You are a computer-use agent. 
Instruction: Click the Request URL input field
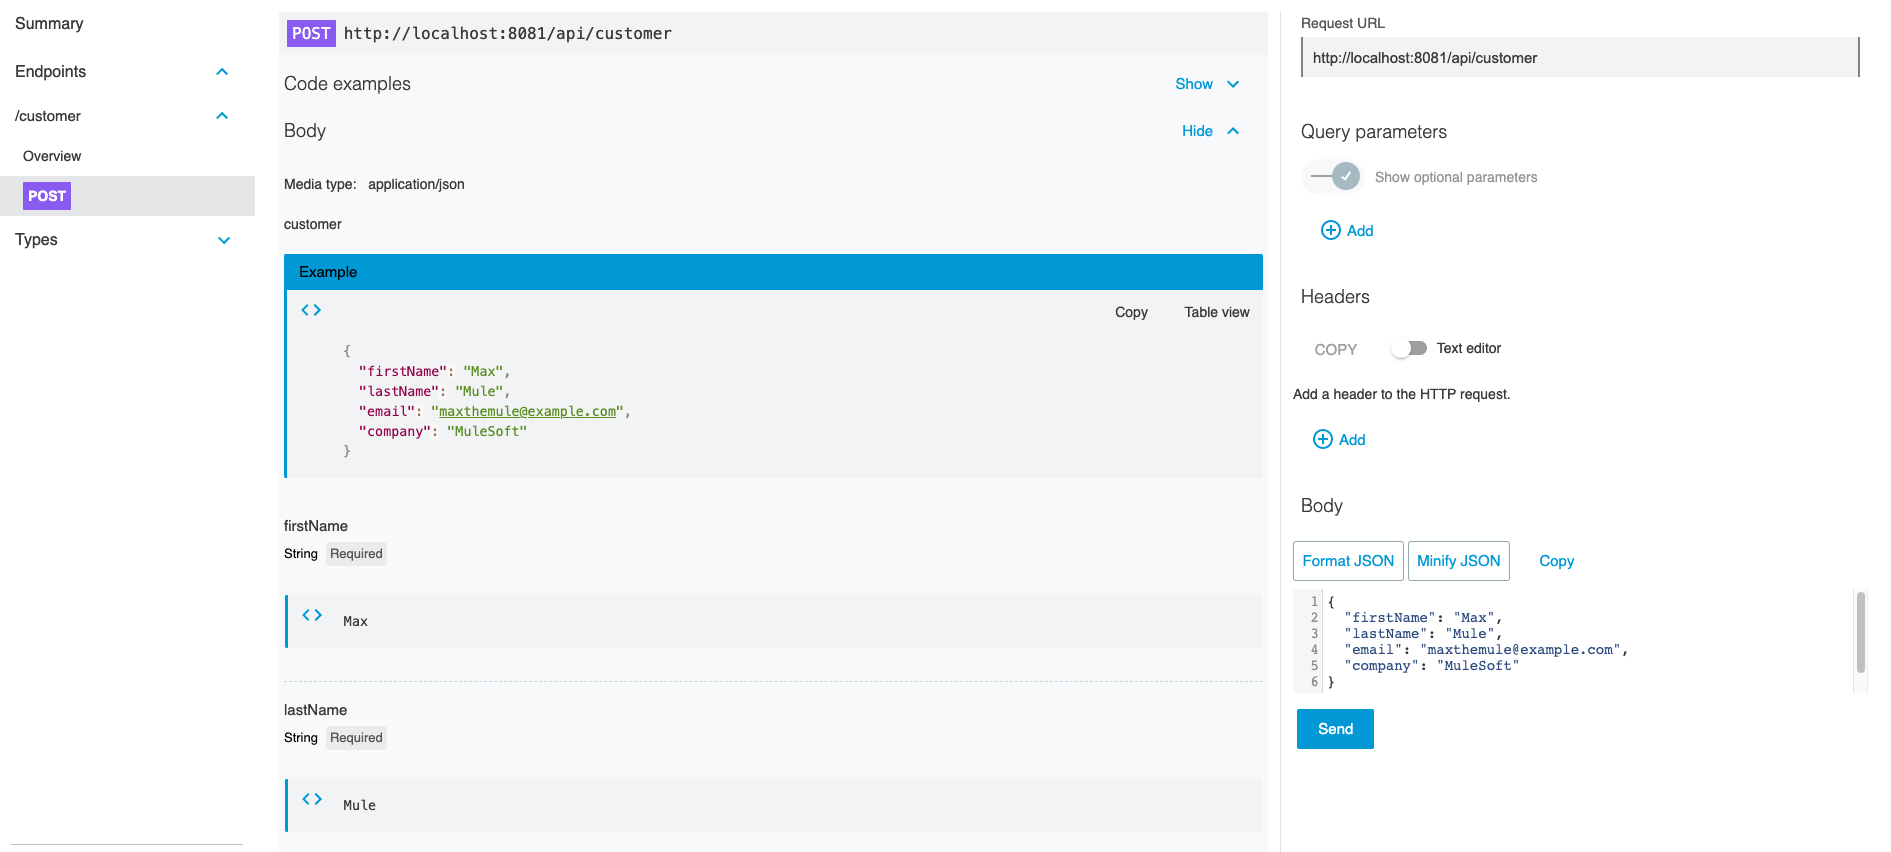[x=1579, y=58]
